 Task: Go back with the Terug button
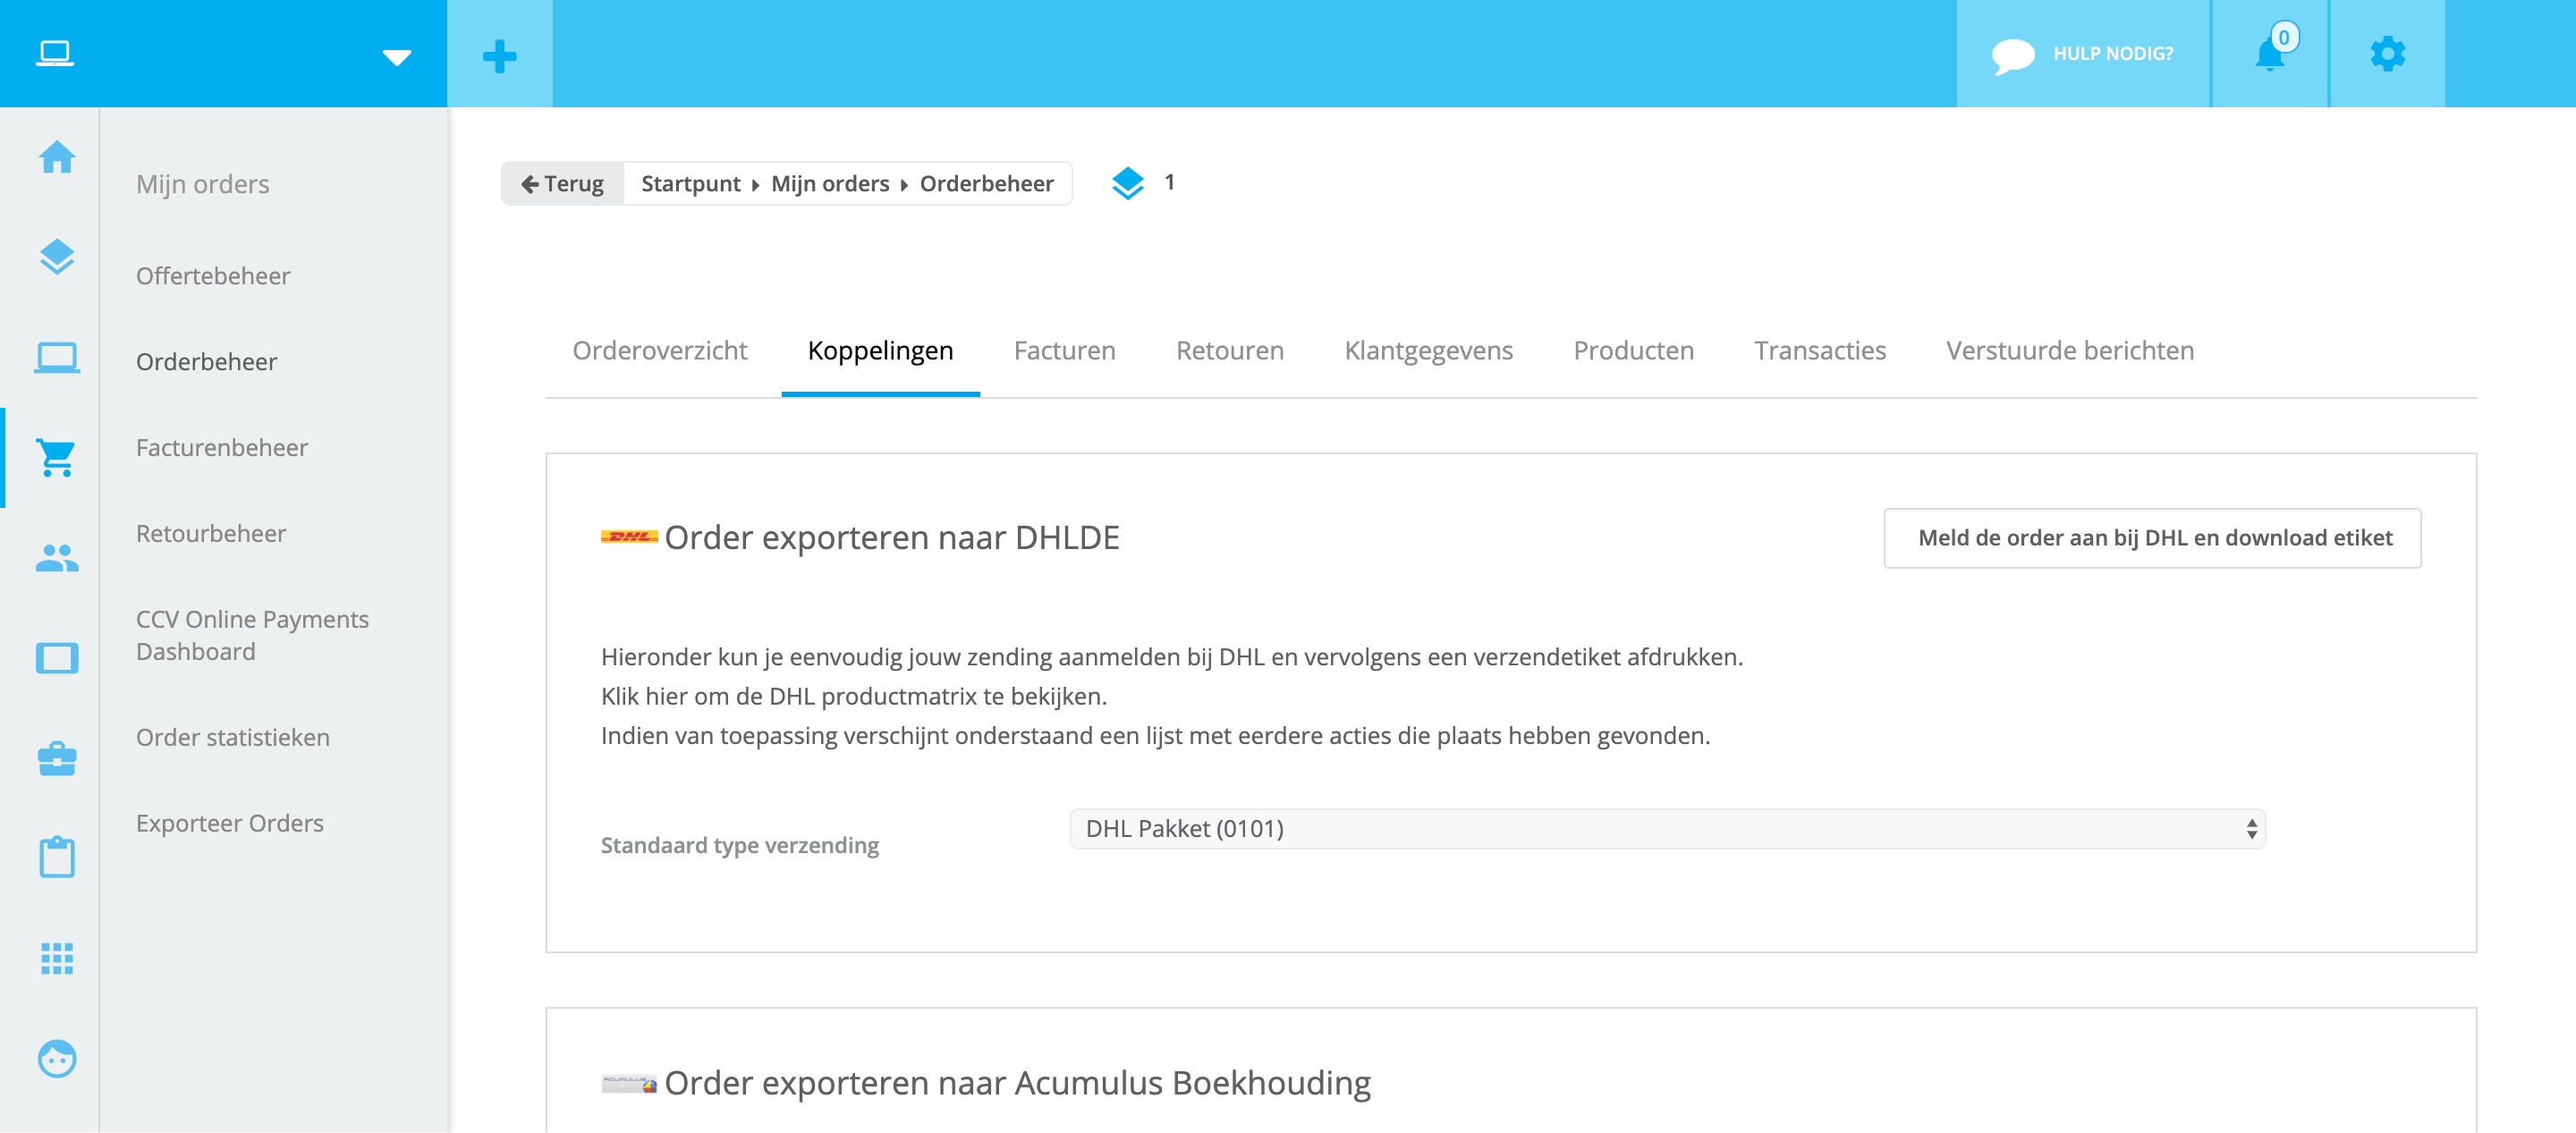[563, 184]
